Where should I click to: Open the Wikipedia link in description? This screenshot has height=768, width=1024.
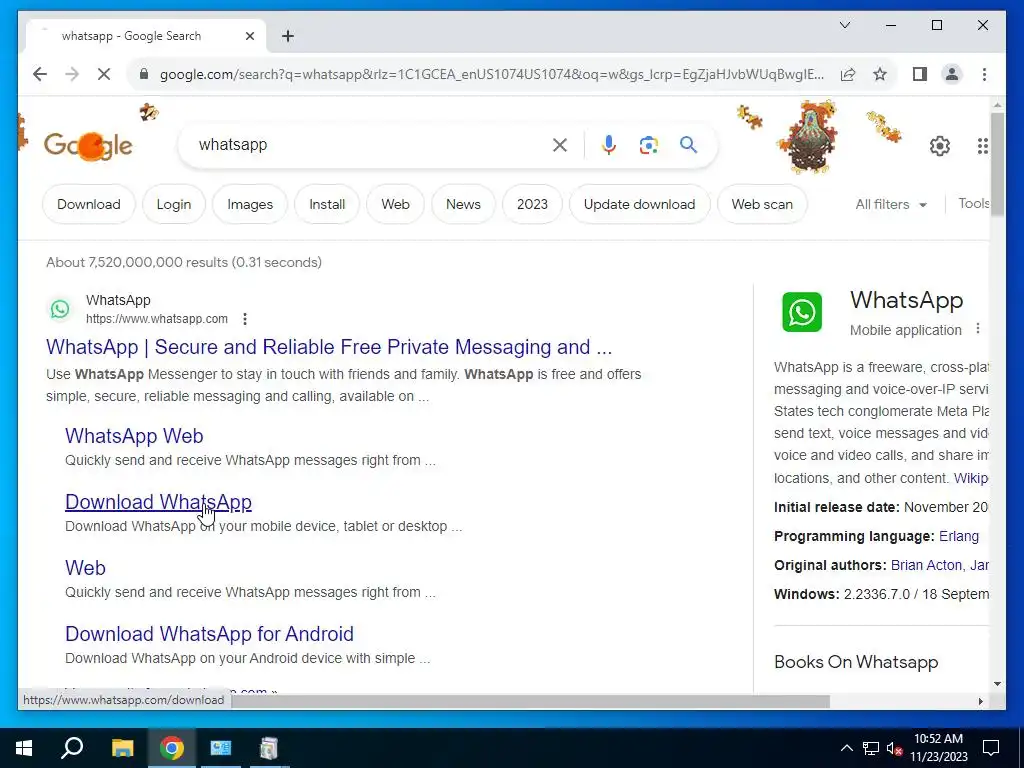(x=971, y=478)
